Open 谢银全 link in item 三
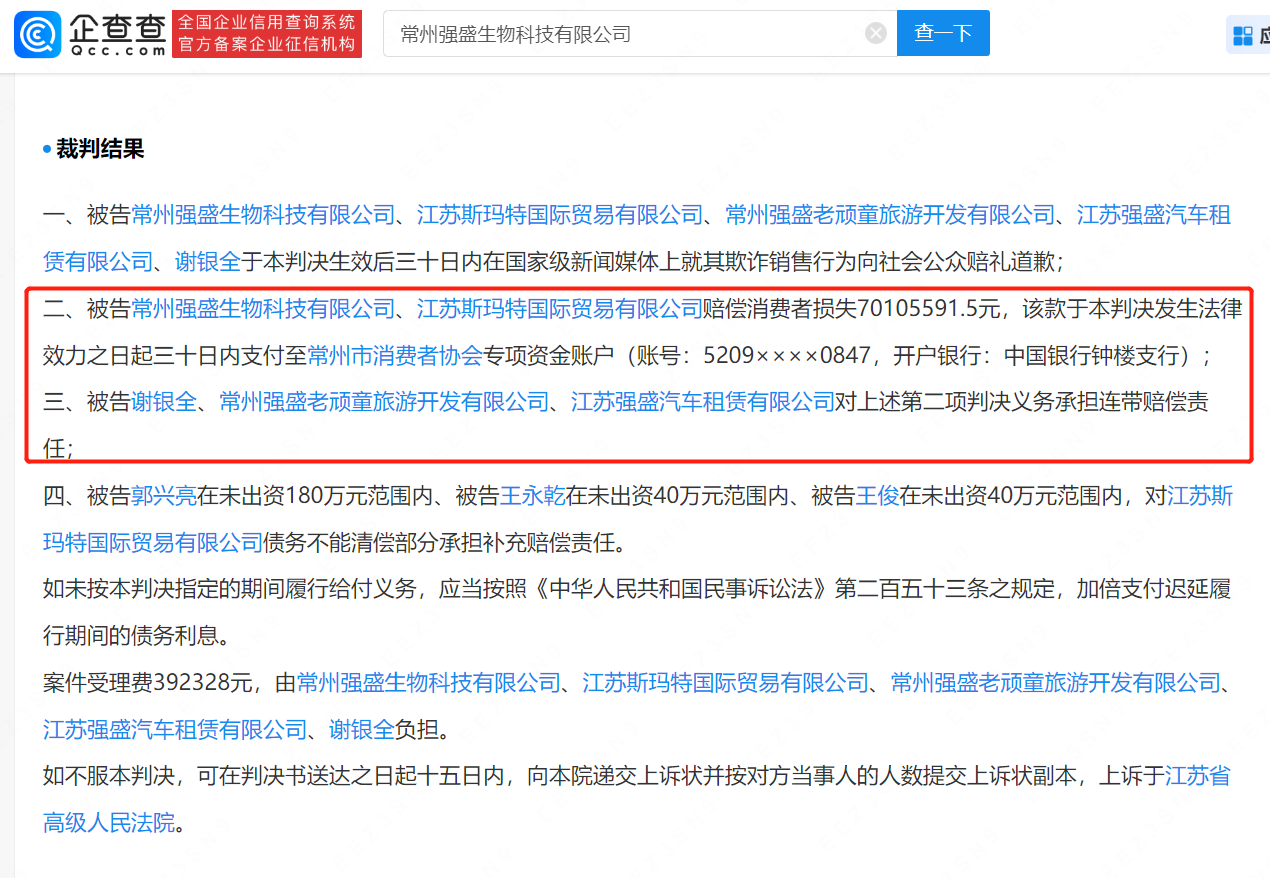This screenshot has height=878, width=1270. tap(164, 402)
